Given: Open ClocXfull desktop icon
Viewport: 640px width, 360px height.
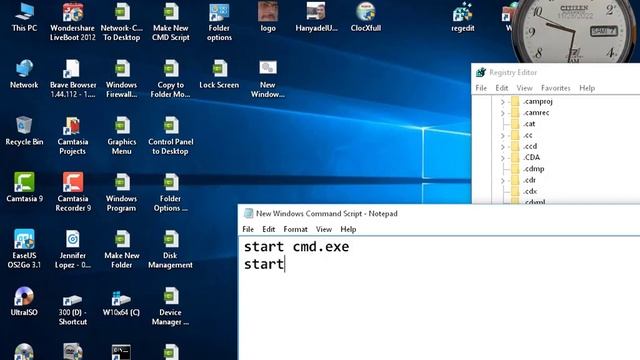Looking at the screenshot, I should (x=366, y=17).
